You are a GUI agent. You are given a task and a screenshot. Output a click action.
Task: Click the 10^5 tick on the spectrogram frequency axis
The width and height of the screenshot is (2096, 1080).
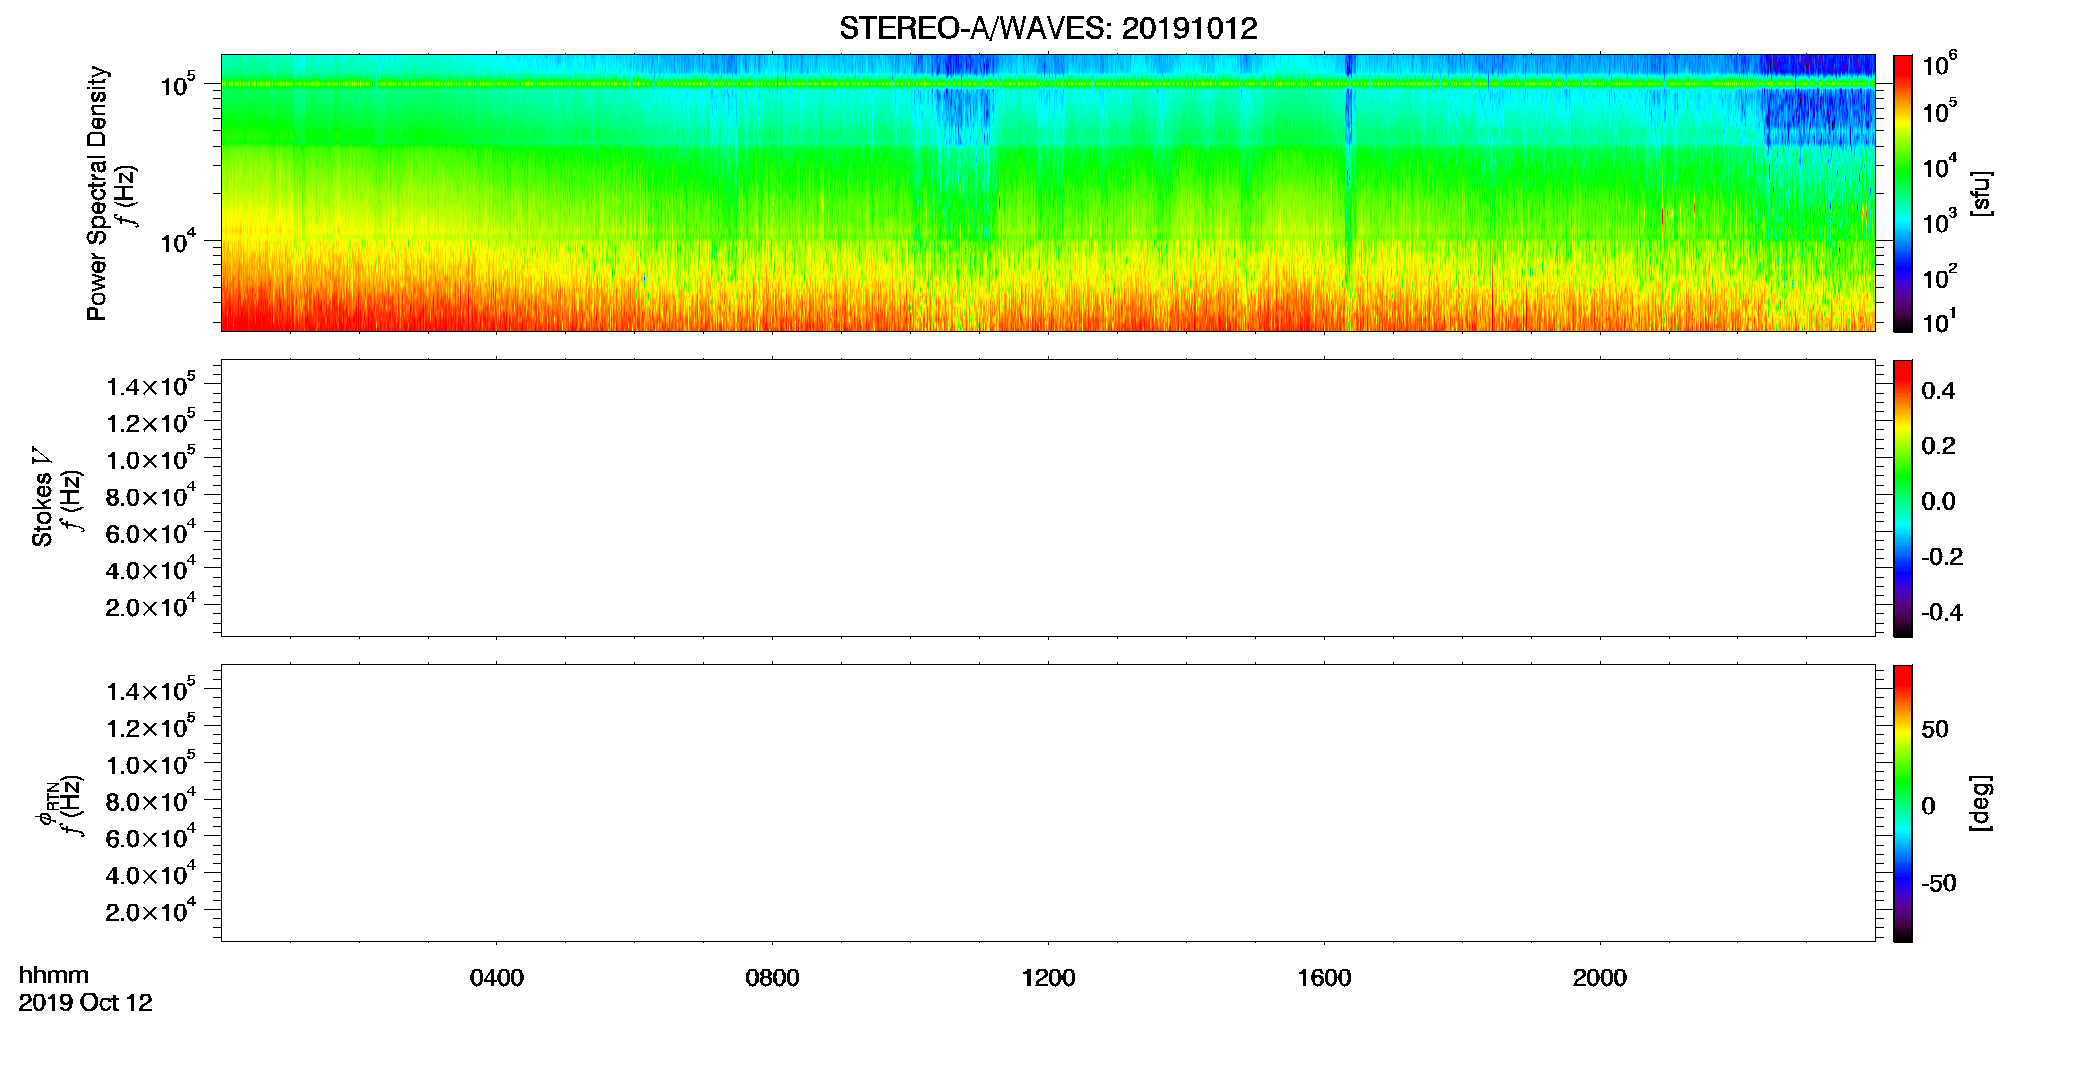click(178, 84)
